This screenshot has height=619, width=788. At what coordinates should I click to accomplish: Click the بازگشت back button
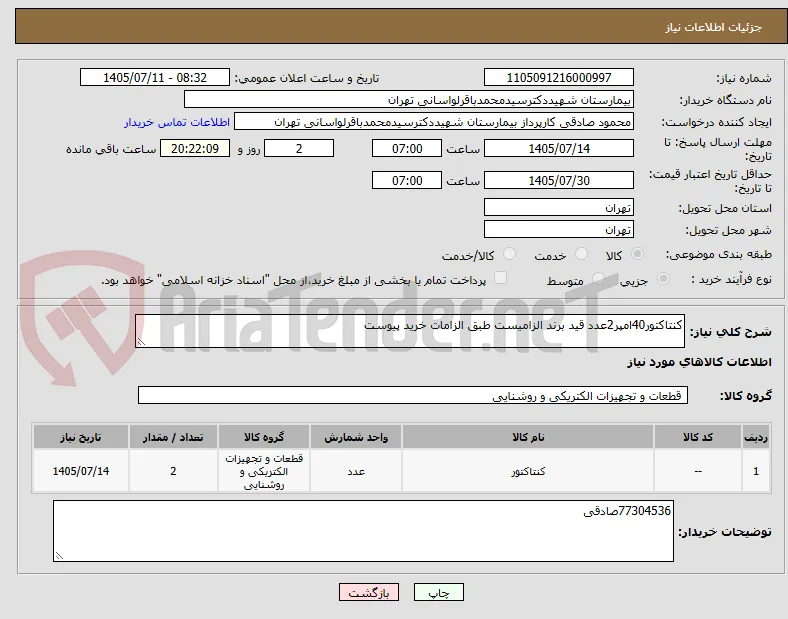tap(369, 592)
